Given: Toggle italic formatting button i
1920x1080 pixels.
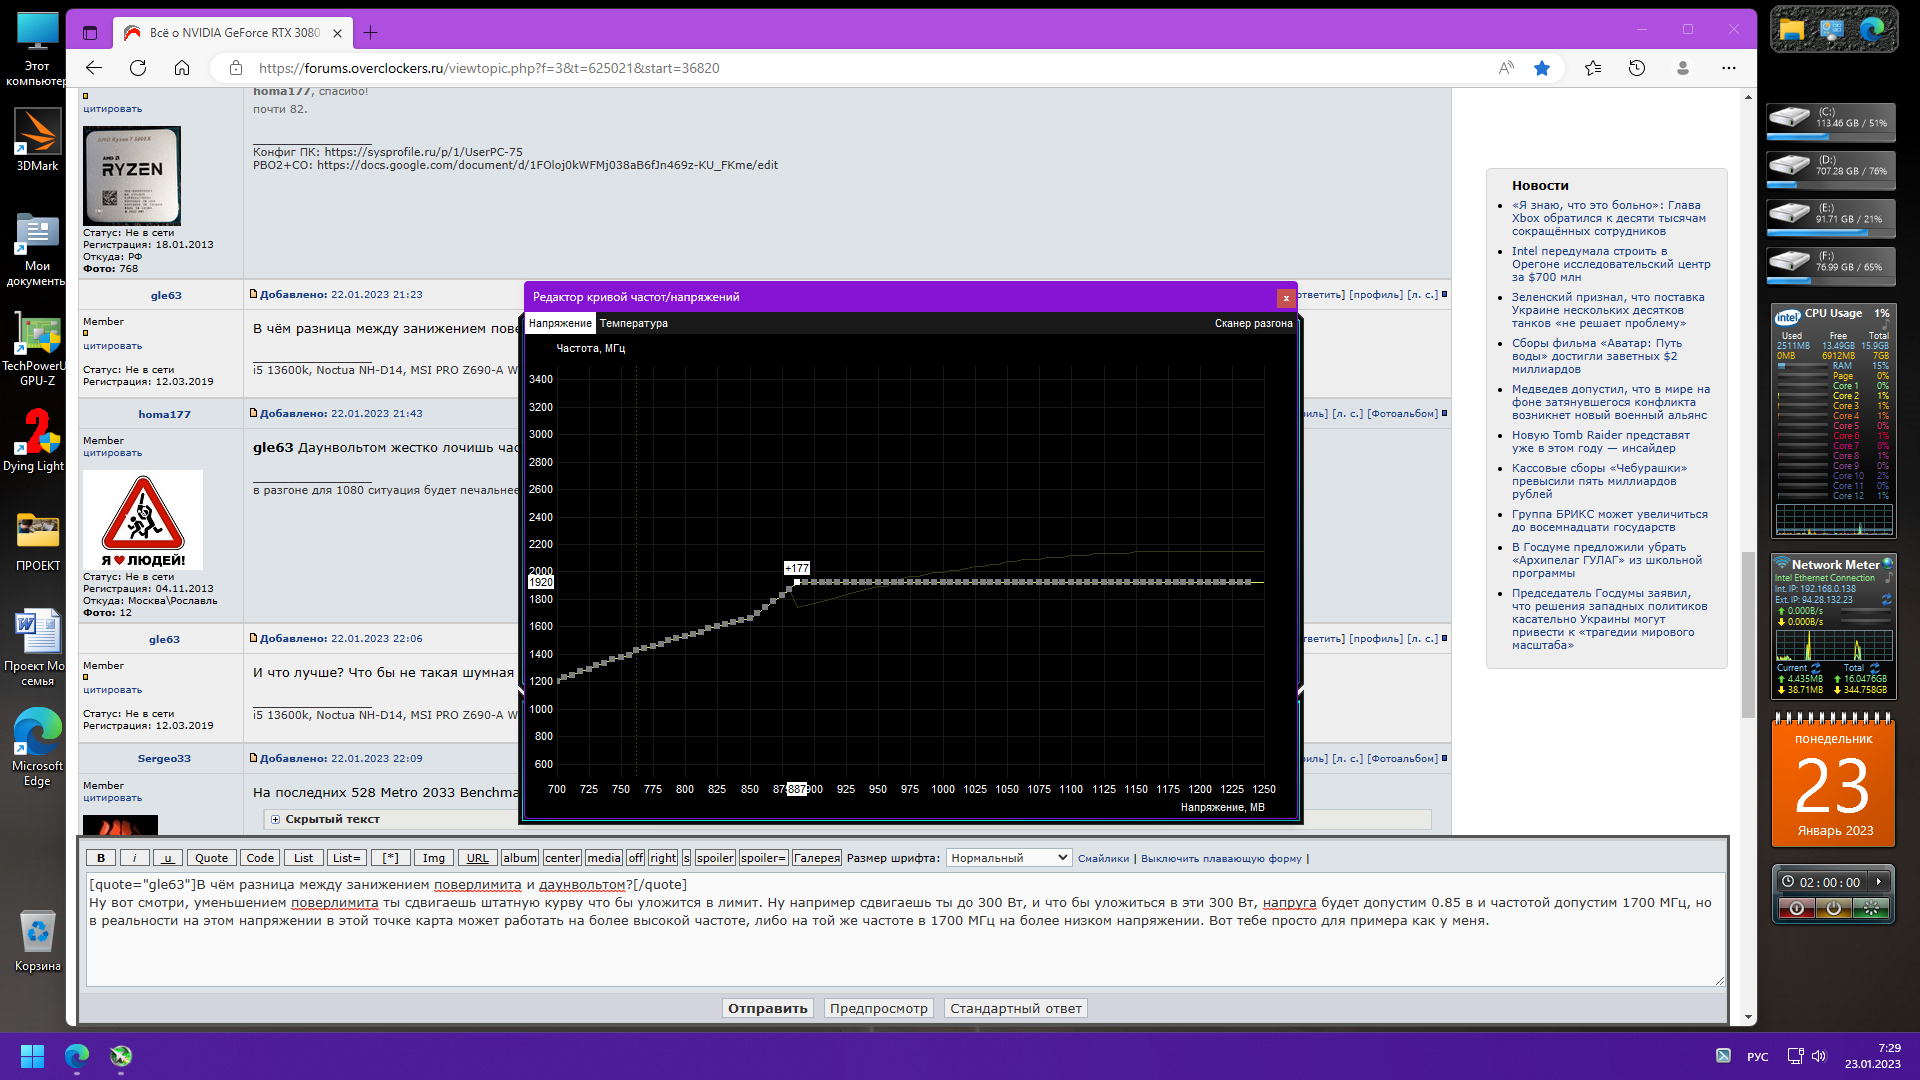Looking at the screenshot, I should 135,858.
